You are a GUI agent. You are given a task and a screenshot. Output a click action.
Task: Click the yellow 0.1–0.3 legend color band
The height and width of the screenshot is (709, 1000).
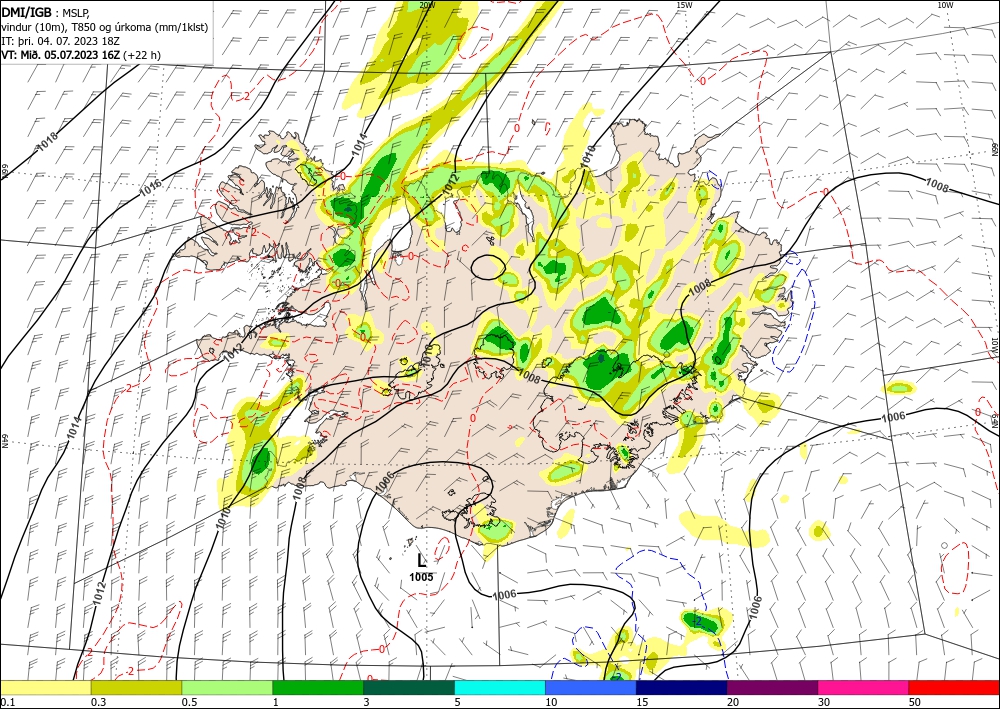click(45, 687)
